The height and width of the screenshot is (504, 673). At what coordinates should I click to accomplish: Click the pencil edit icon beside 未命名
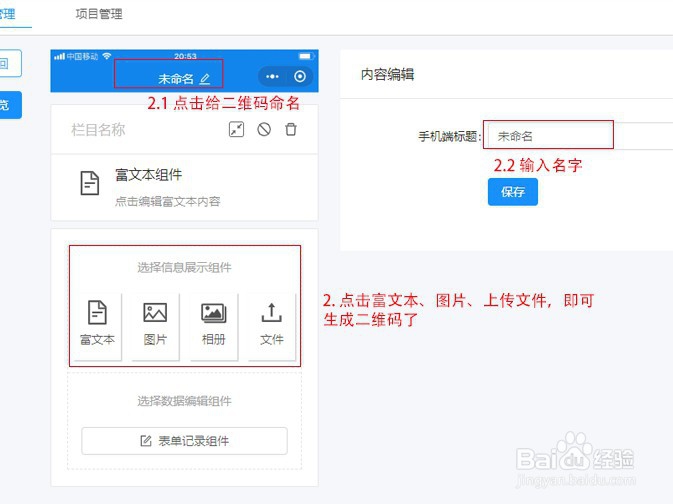pos(205,79)
